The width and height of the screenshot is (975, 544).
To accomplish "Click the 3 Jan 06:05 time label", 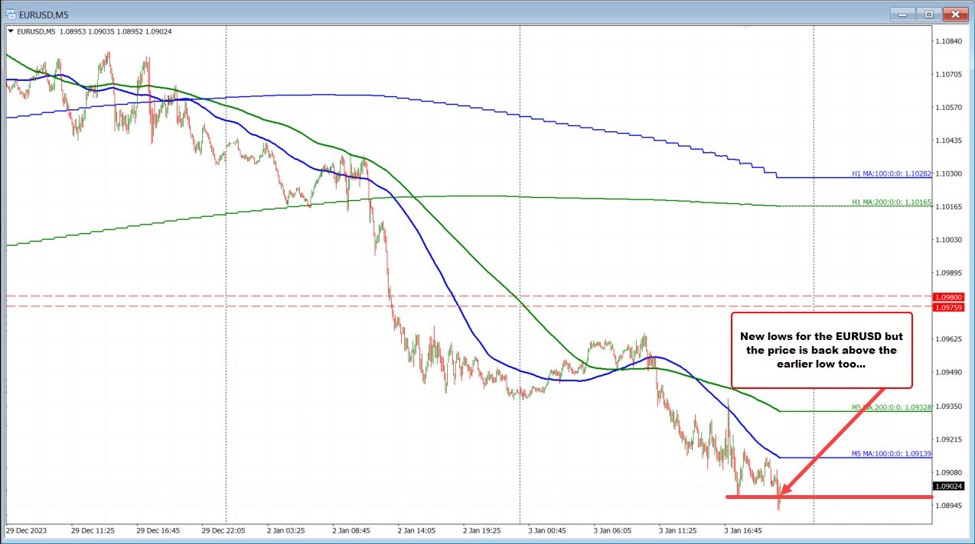I will tap(612, 531).
